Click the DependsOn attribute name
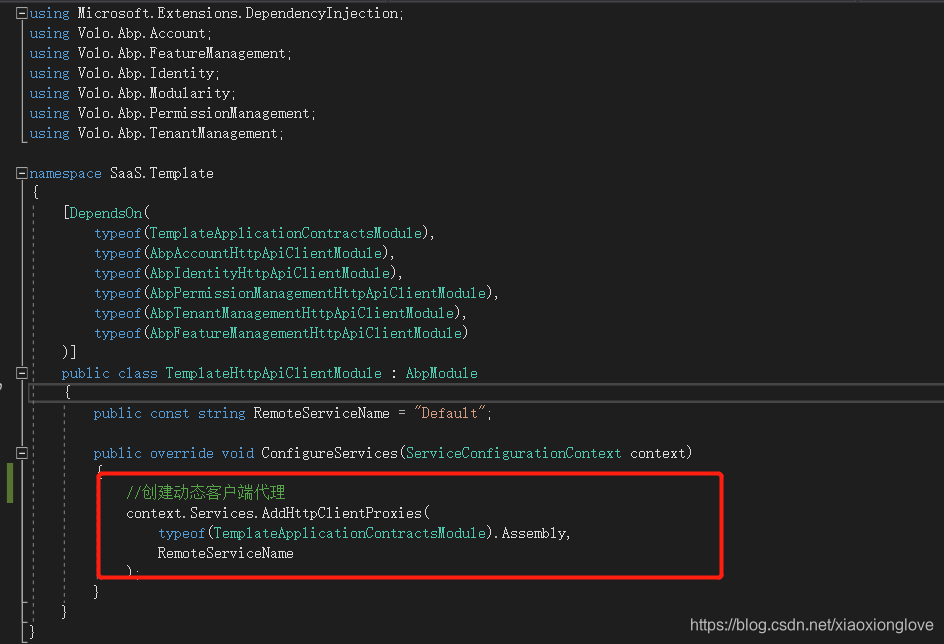This screenshot has height=644, width=944. [x=105, y=212]
